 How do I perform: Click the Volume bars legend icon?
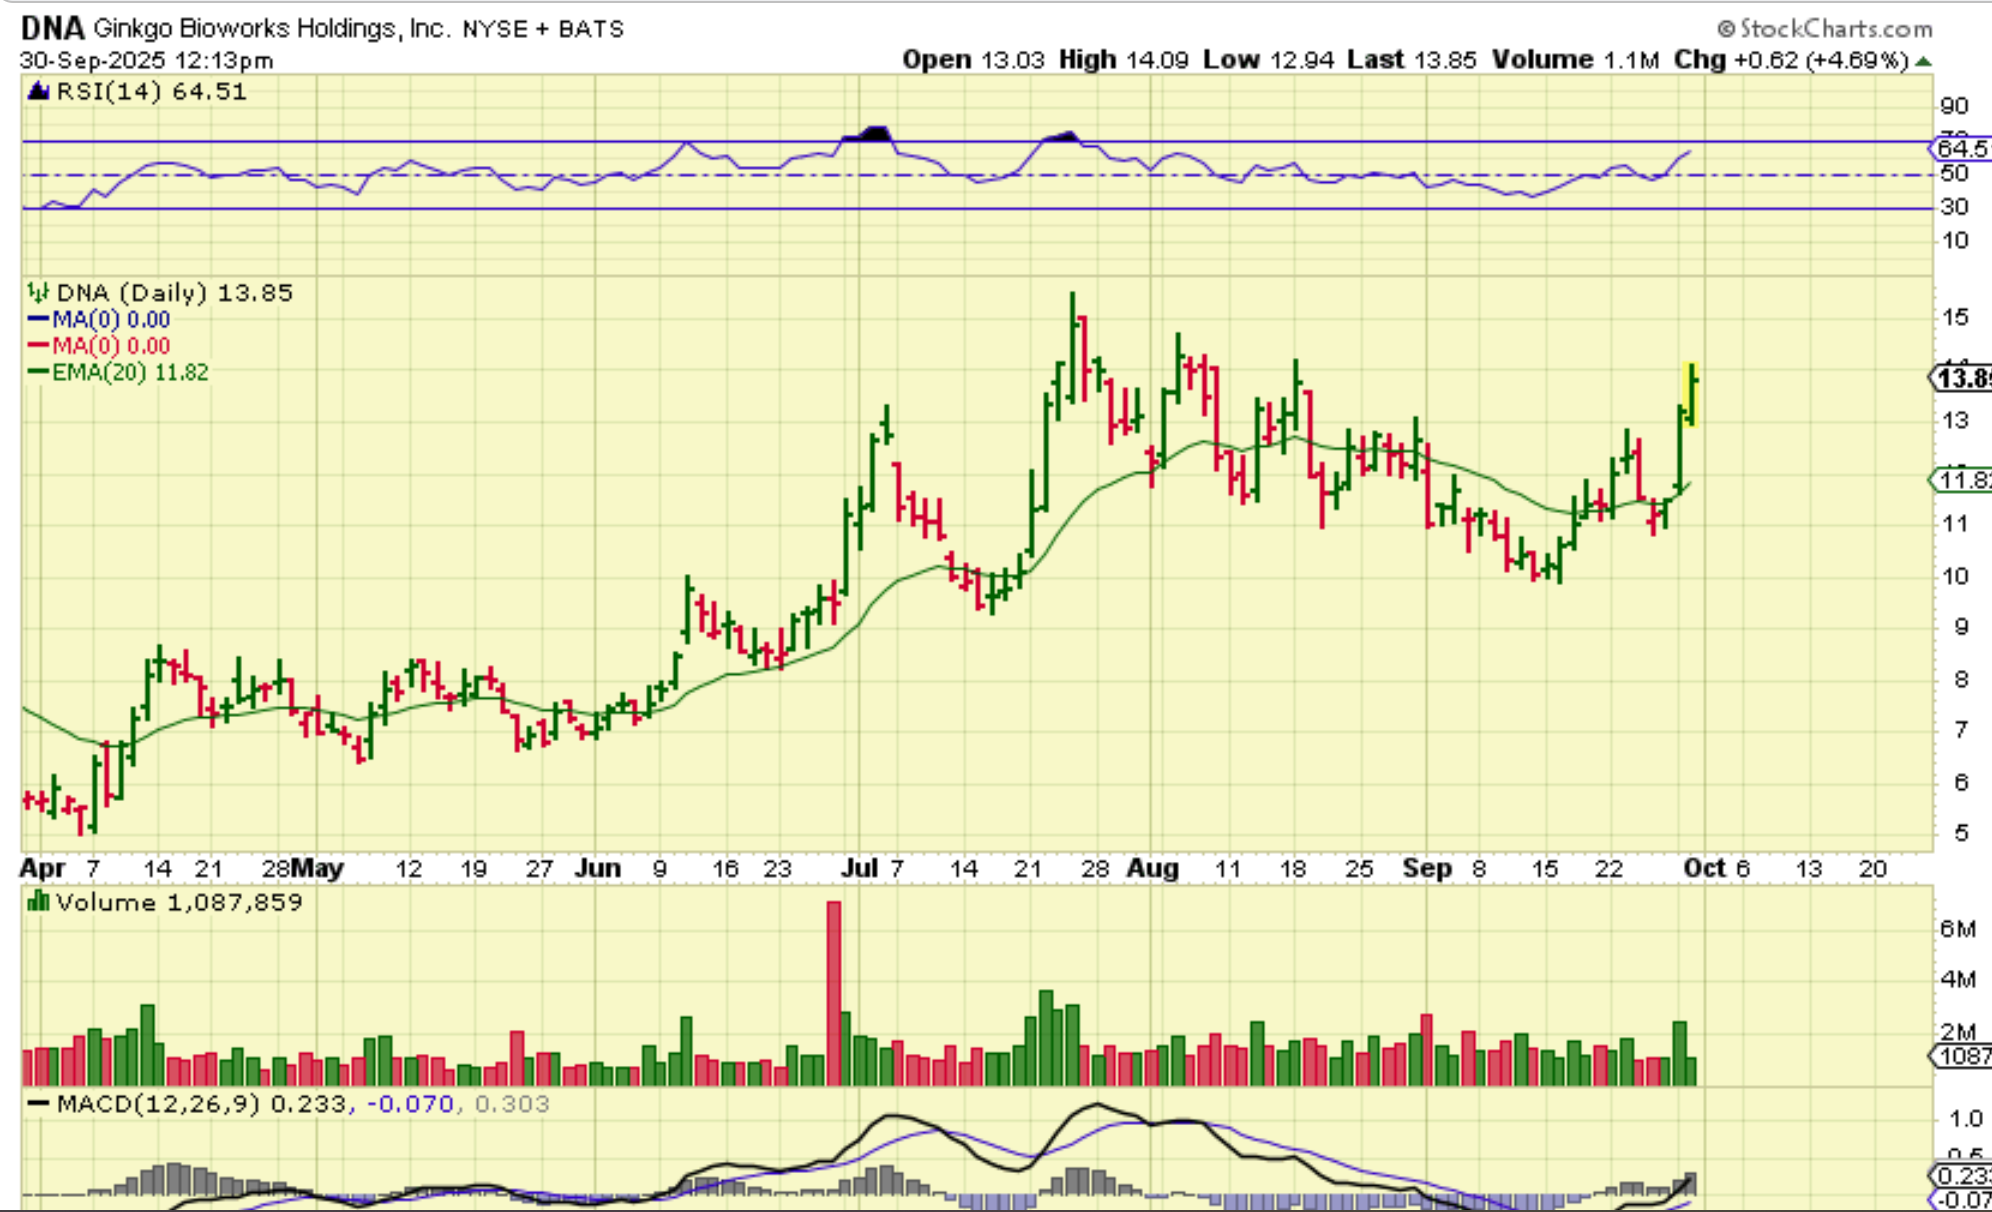pos(38,902)
